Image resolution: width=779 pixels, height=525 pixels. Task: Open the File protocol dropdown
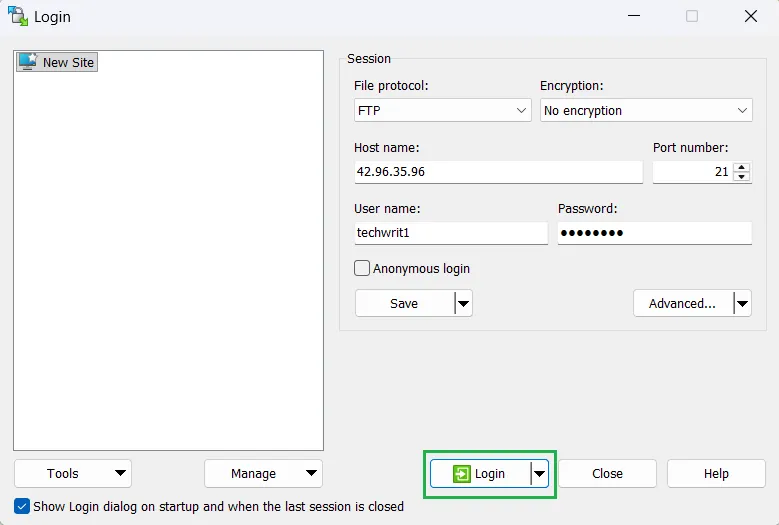tap(442, 110)
